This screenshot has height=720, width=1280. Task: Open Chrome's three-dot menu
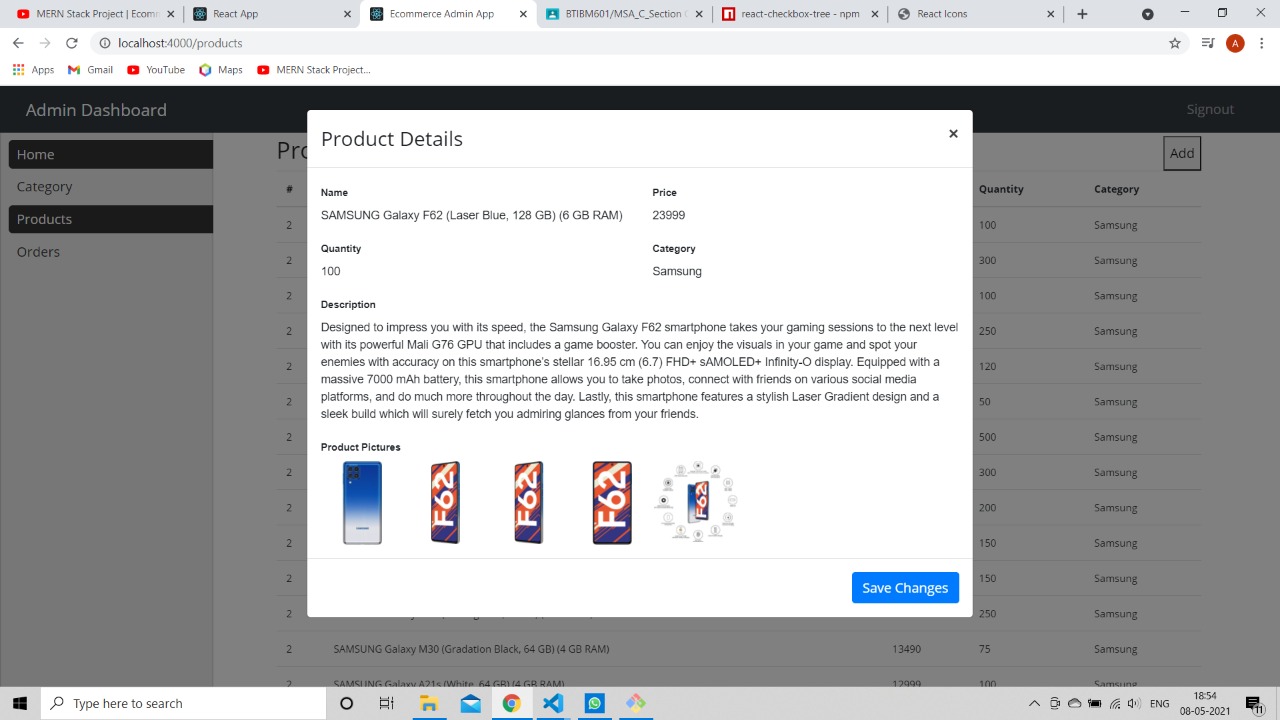coord(1262,43)
